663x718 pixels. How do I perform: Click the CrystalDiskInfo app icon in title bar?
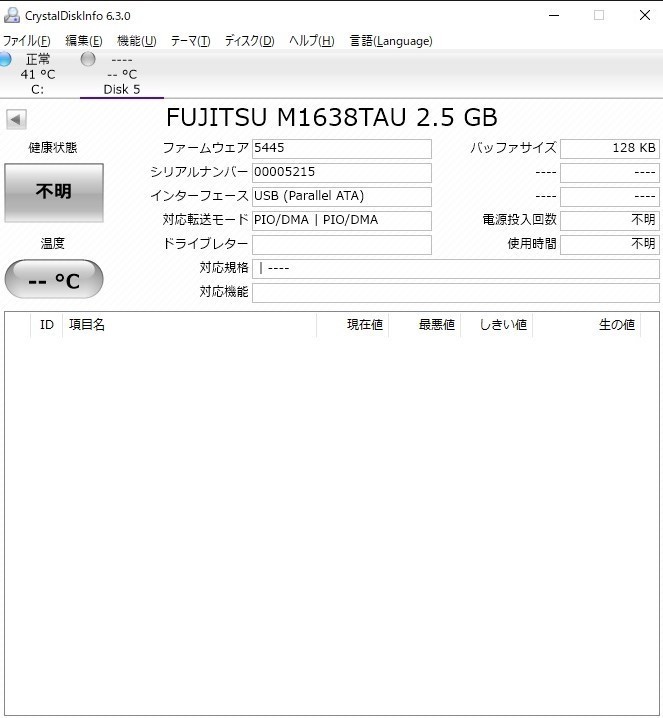[x=11, y=15]
